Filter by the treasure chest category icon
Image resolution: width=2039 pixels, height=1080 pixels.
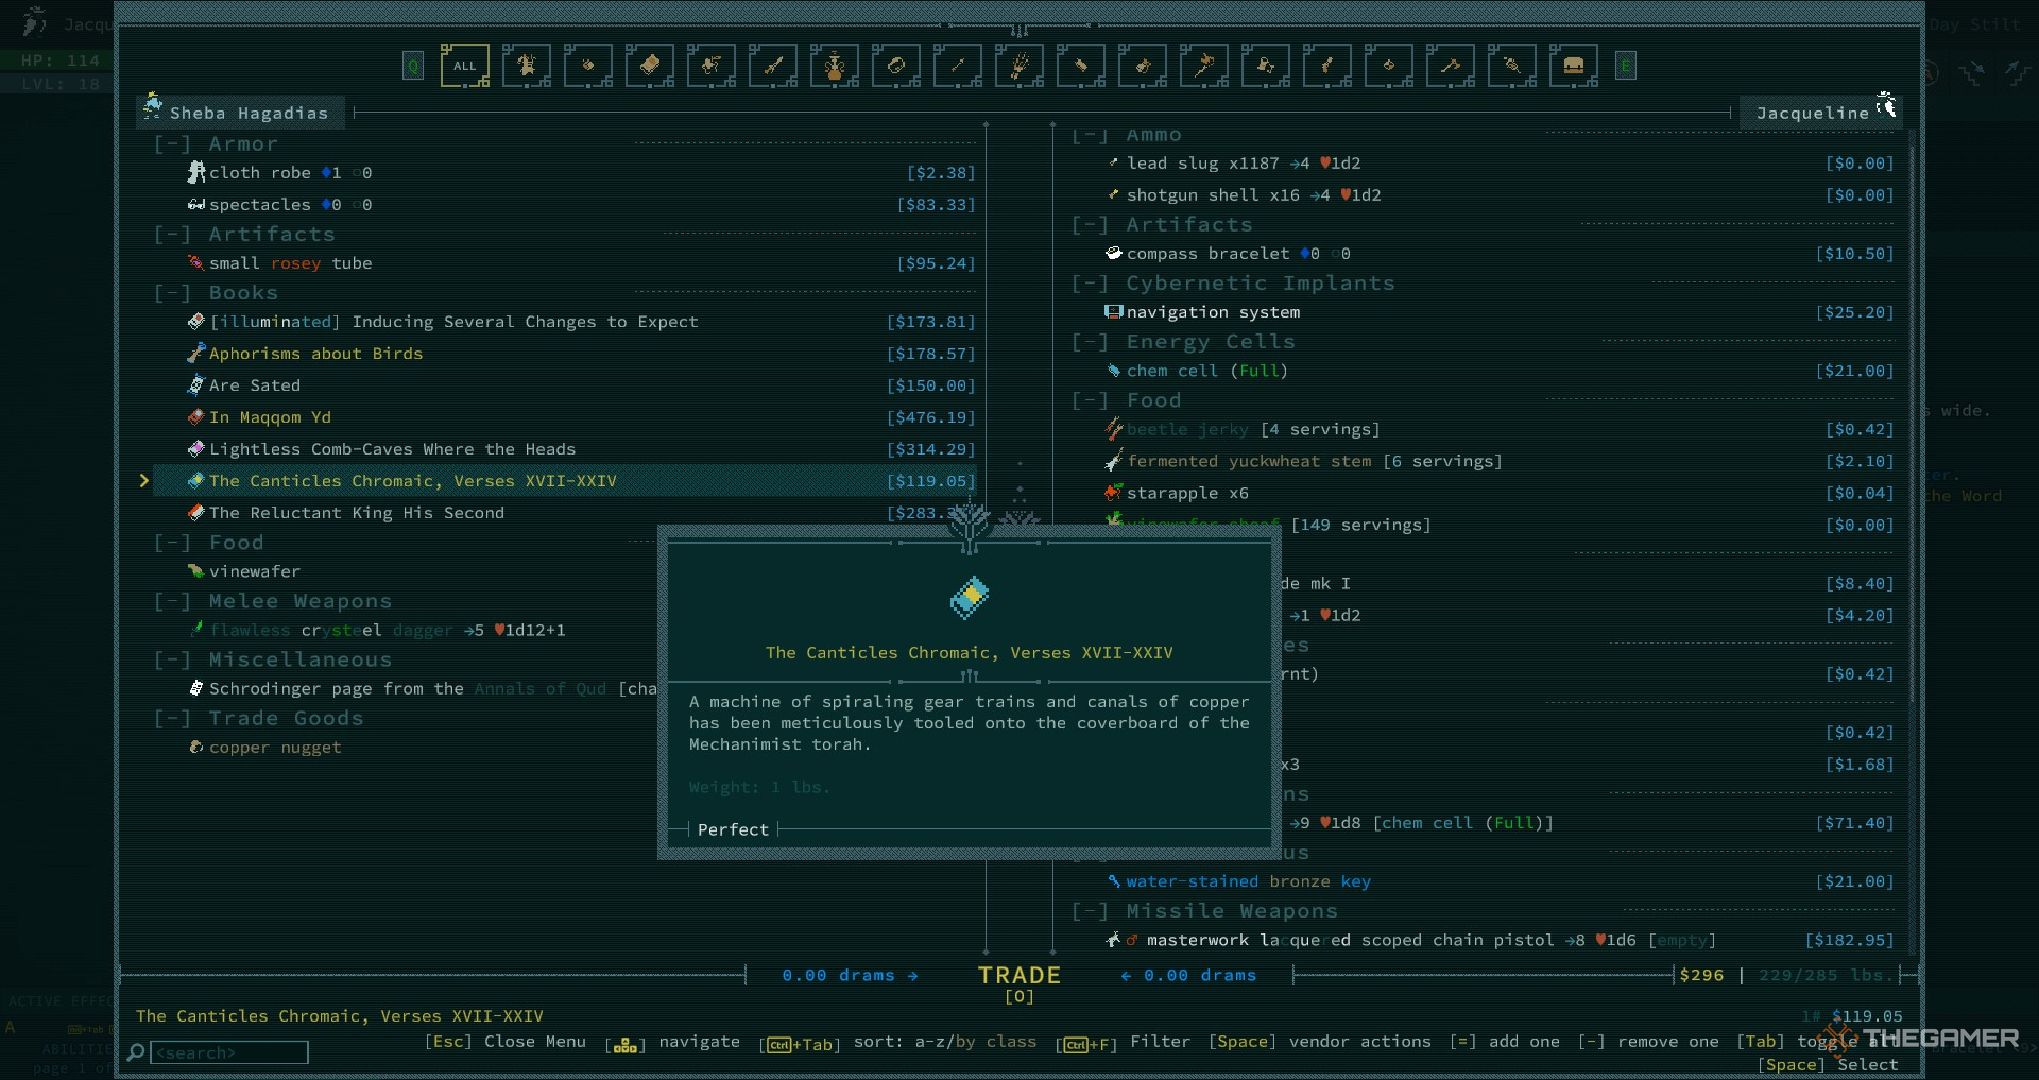tap(1573, 66)
